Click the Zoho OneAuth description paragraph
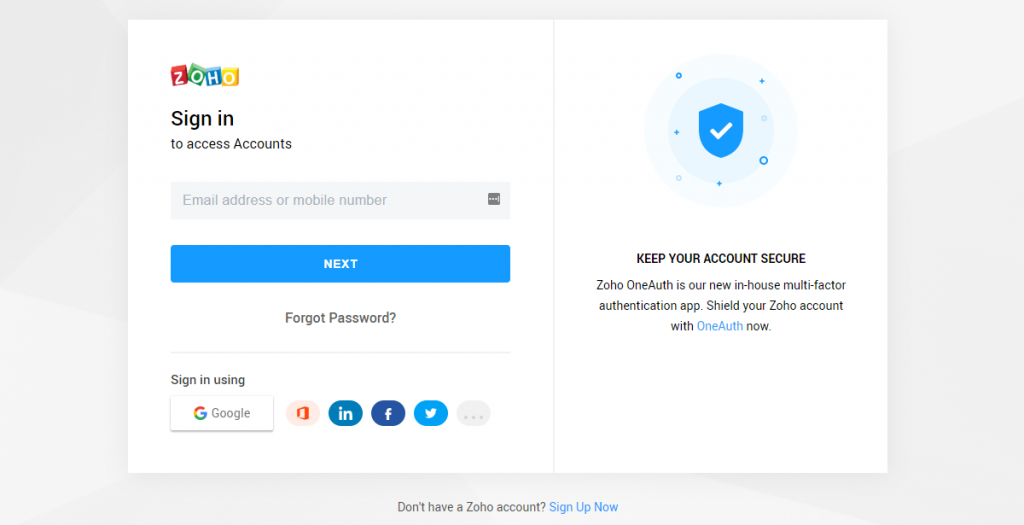Screen dimensions: 1024x525 (x=721, y=306)
